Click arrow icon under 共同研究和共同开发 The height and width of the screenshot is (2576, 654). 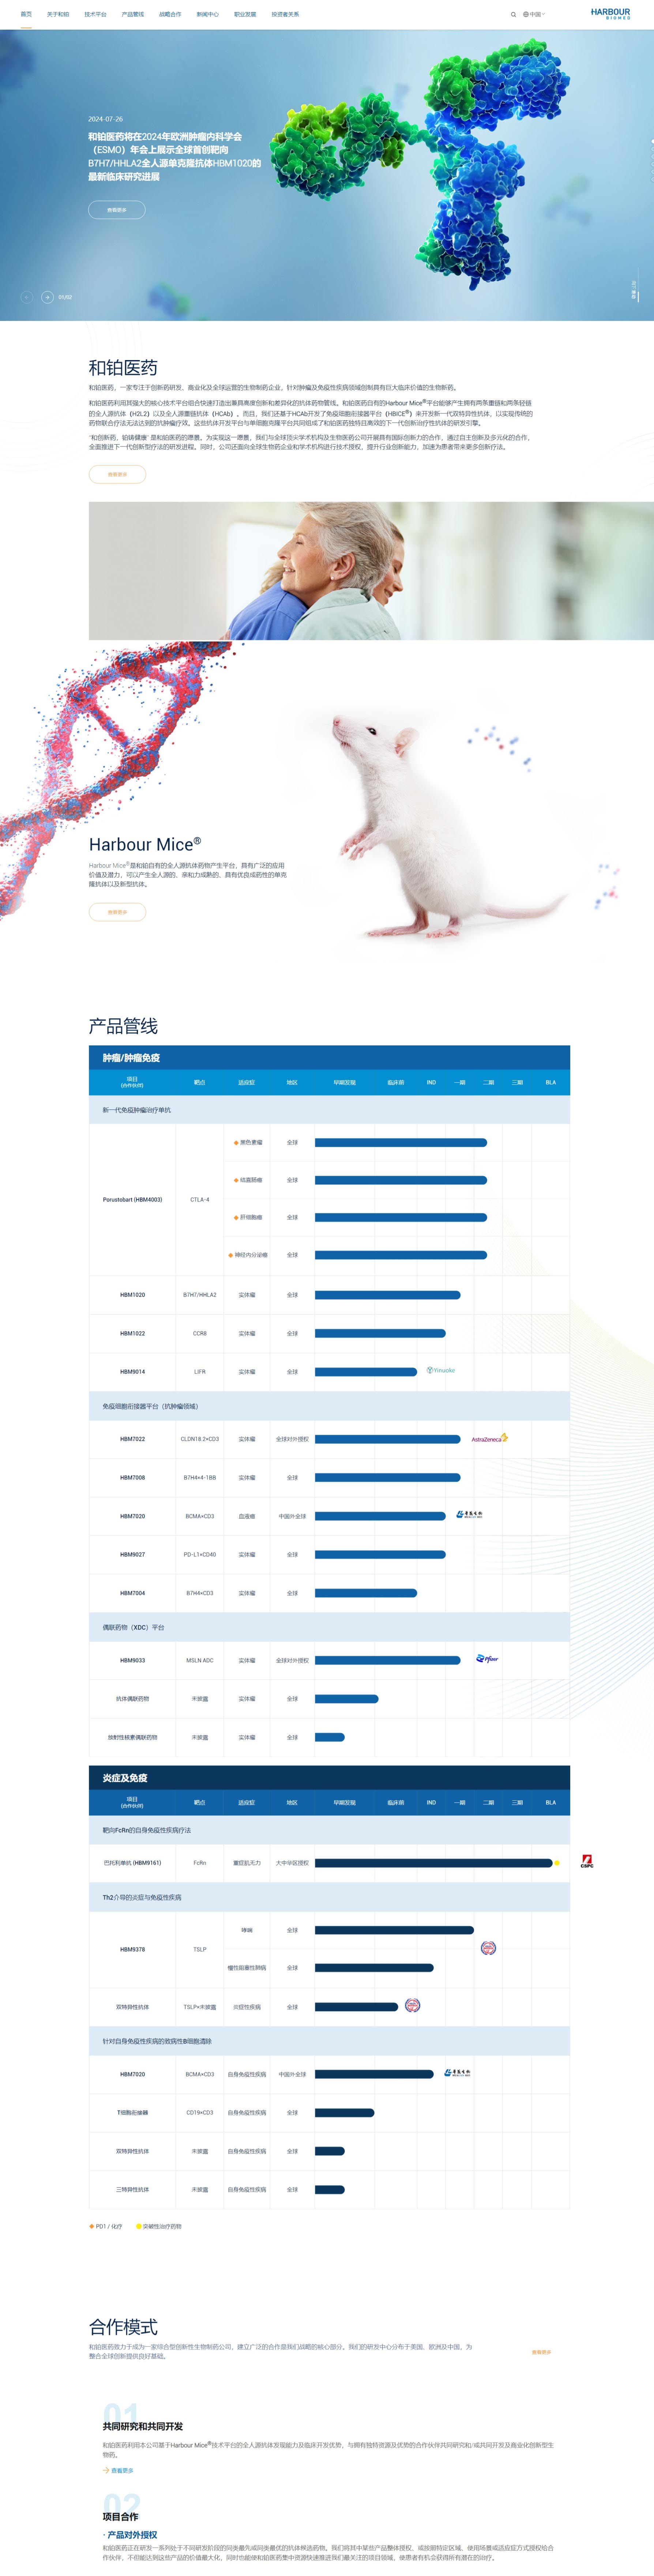pos(106,2470)
